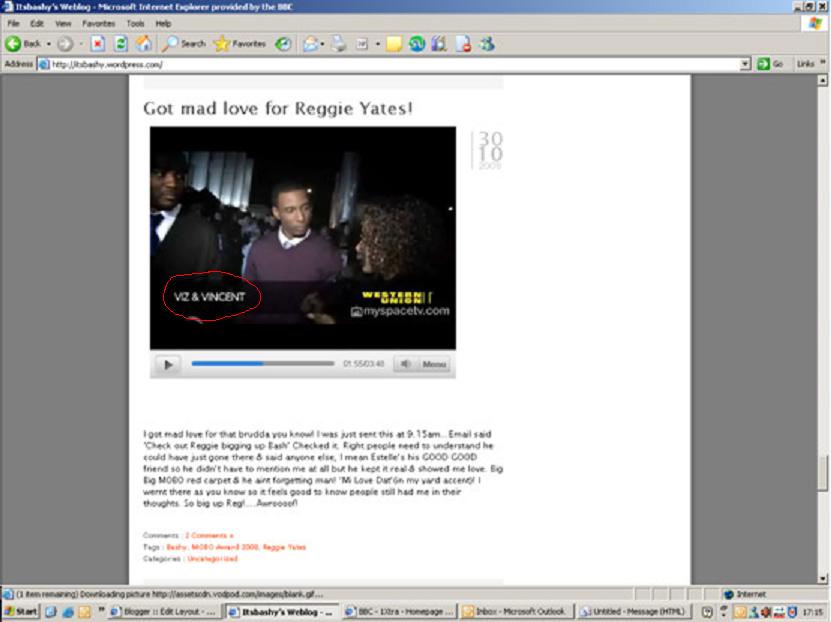The image size is (831, 622).
Task: Open the Back button history dropdown
Action: [49, 44]
